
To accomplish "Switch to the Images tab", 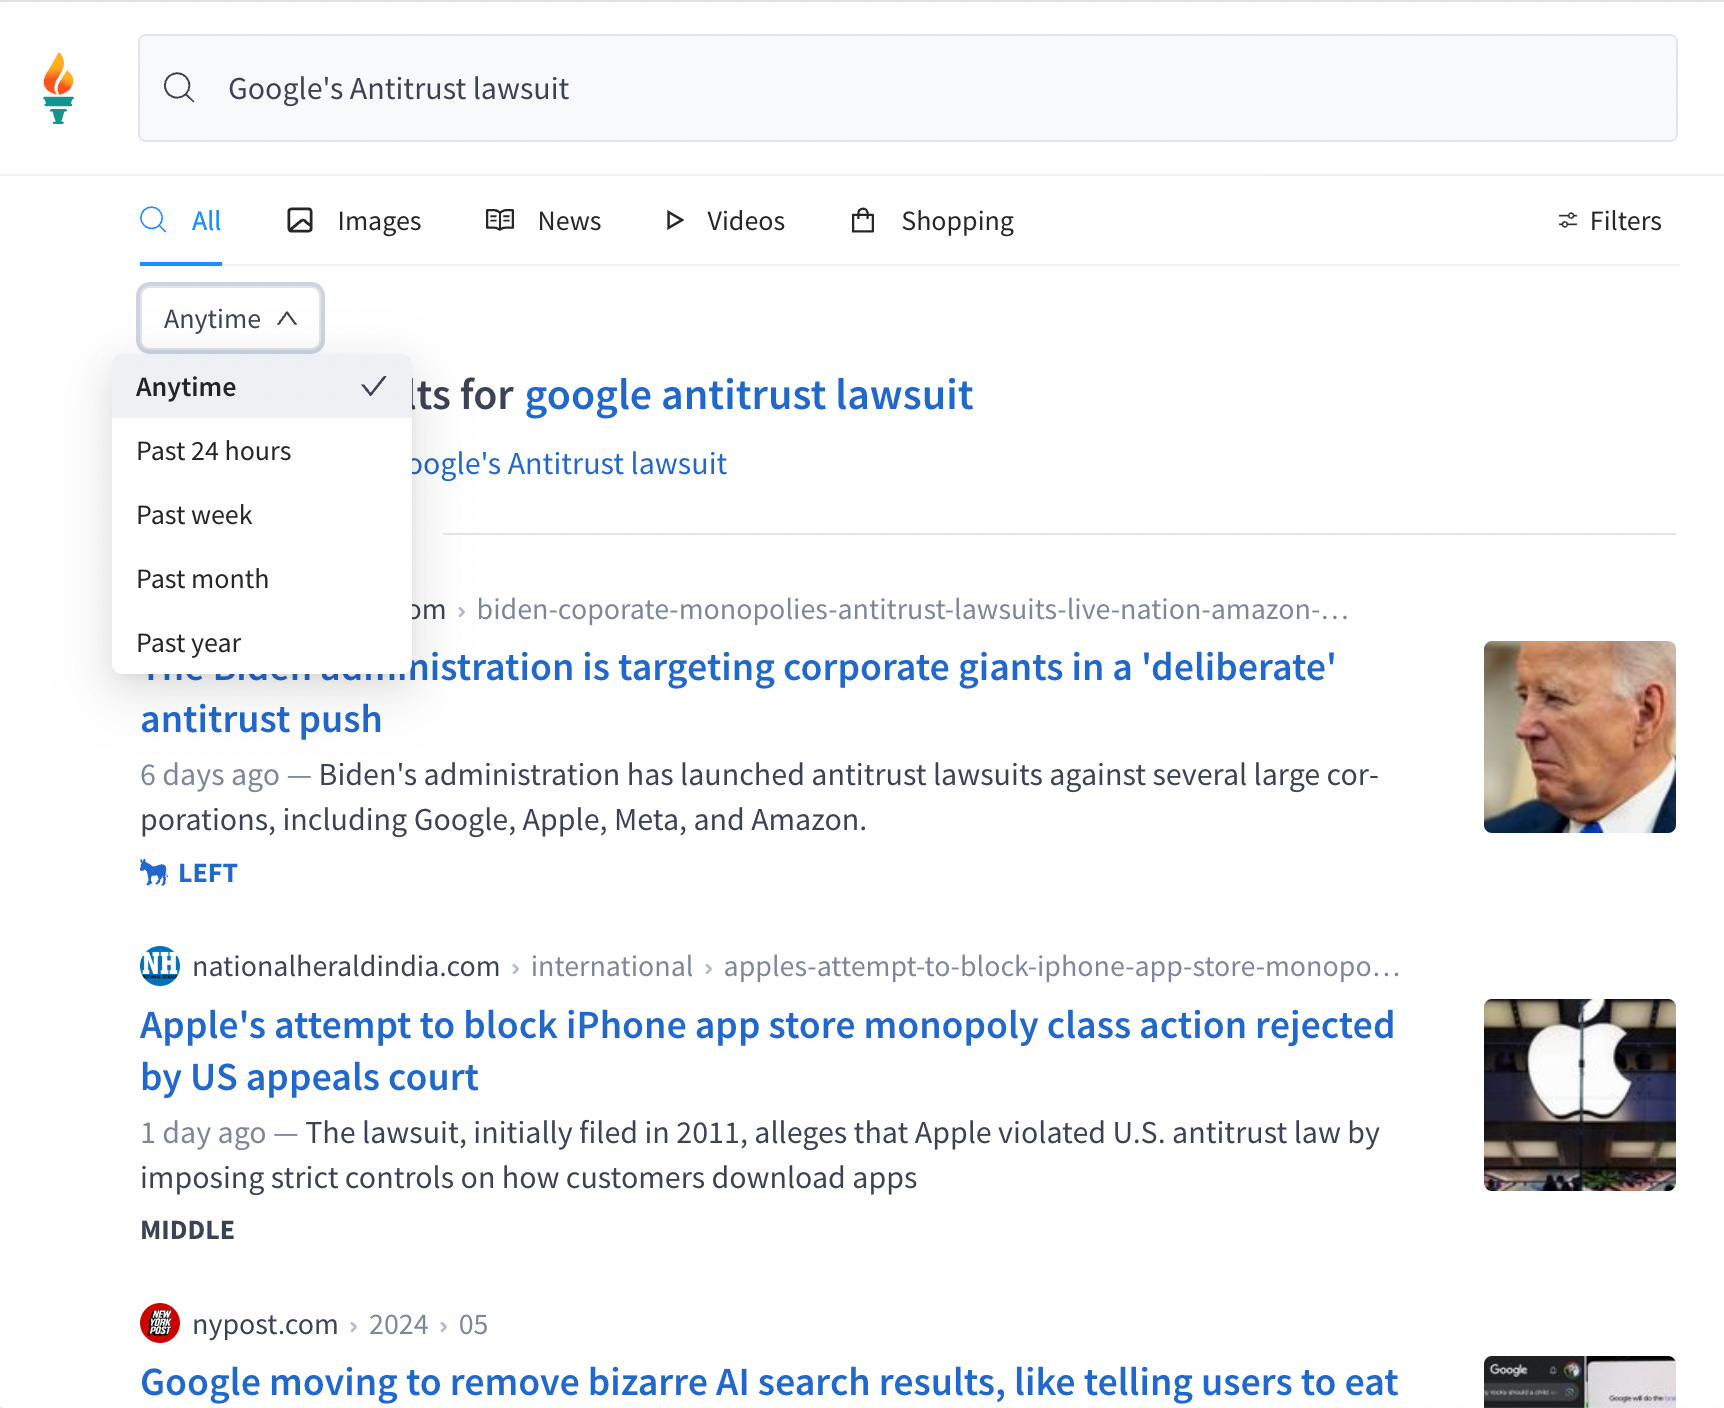I will click(x=354, y=221).
